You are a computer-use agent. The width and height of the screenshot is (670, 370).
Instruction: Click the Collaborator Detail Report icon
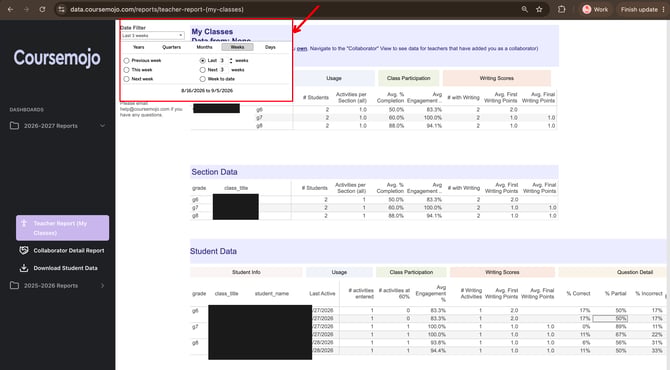[24, 250]
